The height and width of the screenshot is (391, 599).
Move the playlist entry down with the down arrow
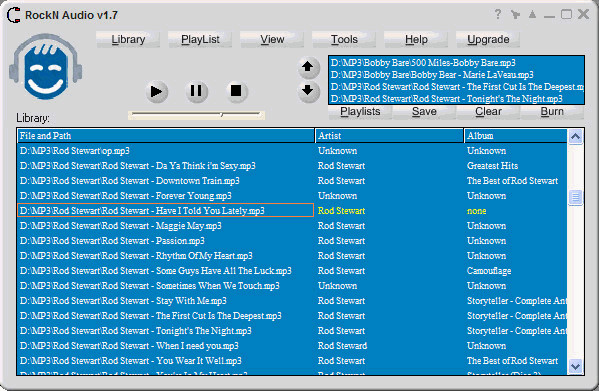pyautogui.click(x=308, y=91)
